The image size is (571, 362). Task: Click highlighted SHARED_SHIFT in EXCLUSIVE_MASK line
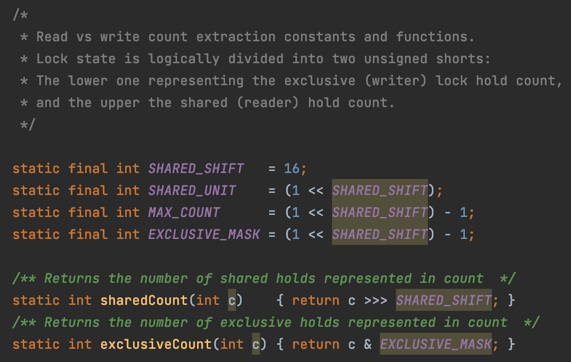[x=380, y=234]
